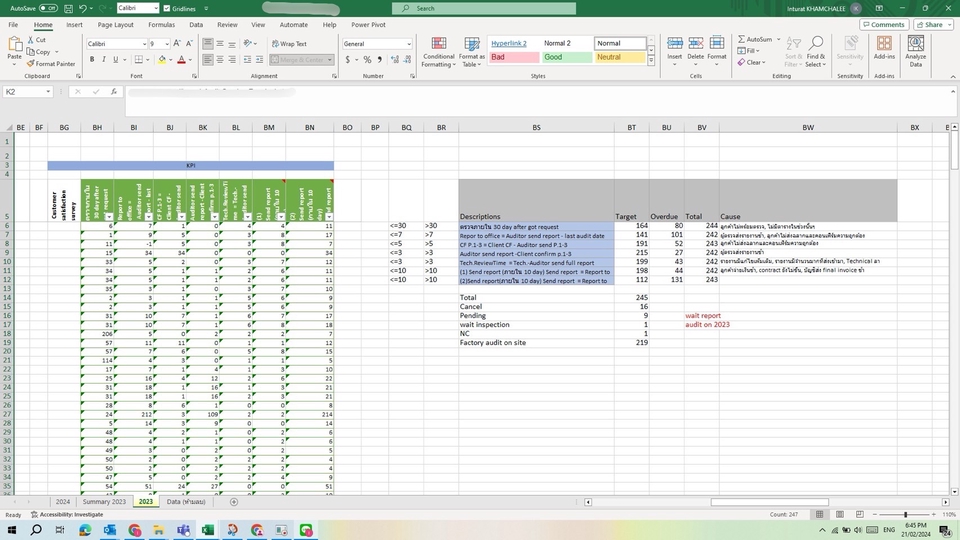
Task: Click the Wrap Text button
Action: [289, 44]
